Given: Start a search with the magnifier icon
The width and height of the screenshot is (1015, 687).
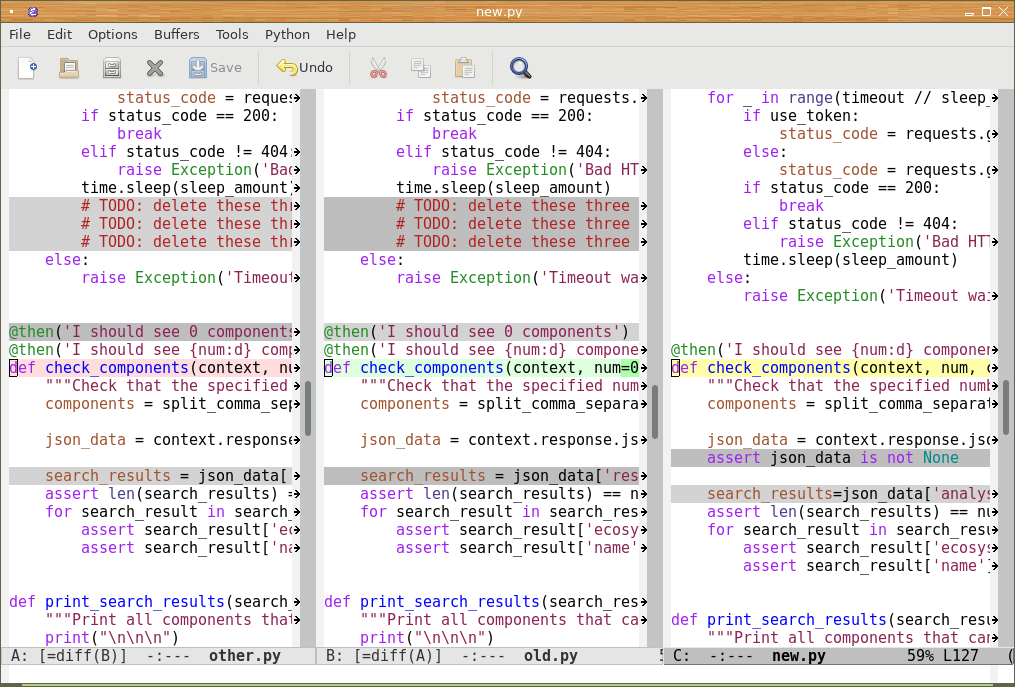Looking at the screenshot, I should click(x=520, y=68).
